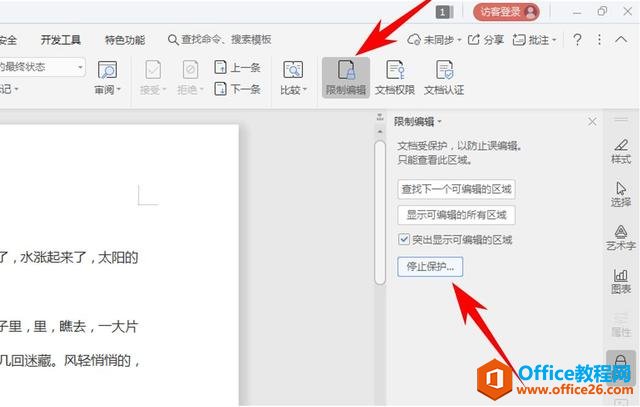Image resolution: width=640 pixels, height=407 pixels.
Task: Open Document Permission (文档权限) tool
Action: (x=395, y=77)
